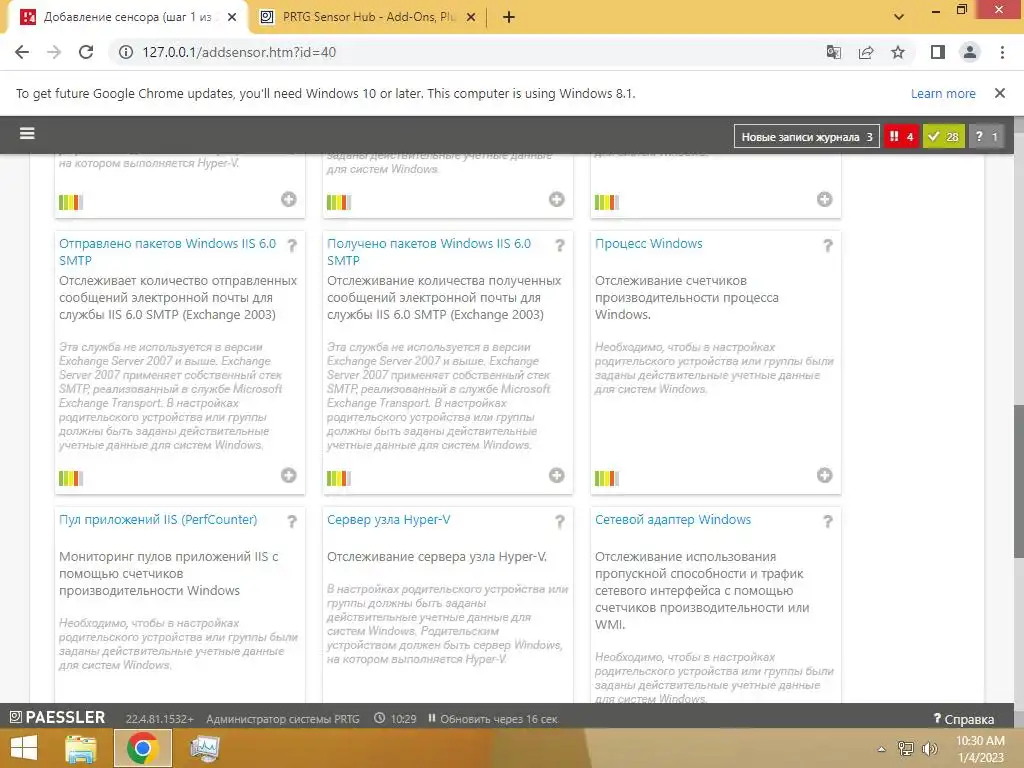Go back to previous page
Viewport: 1024px width, 768px height.
[22, 52]
